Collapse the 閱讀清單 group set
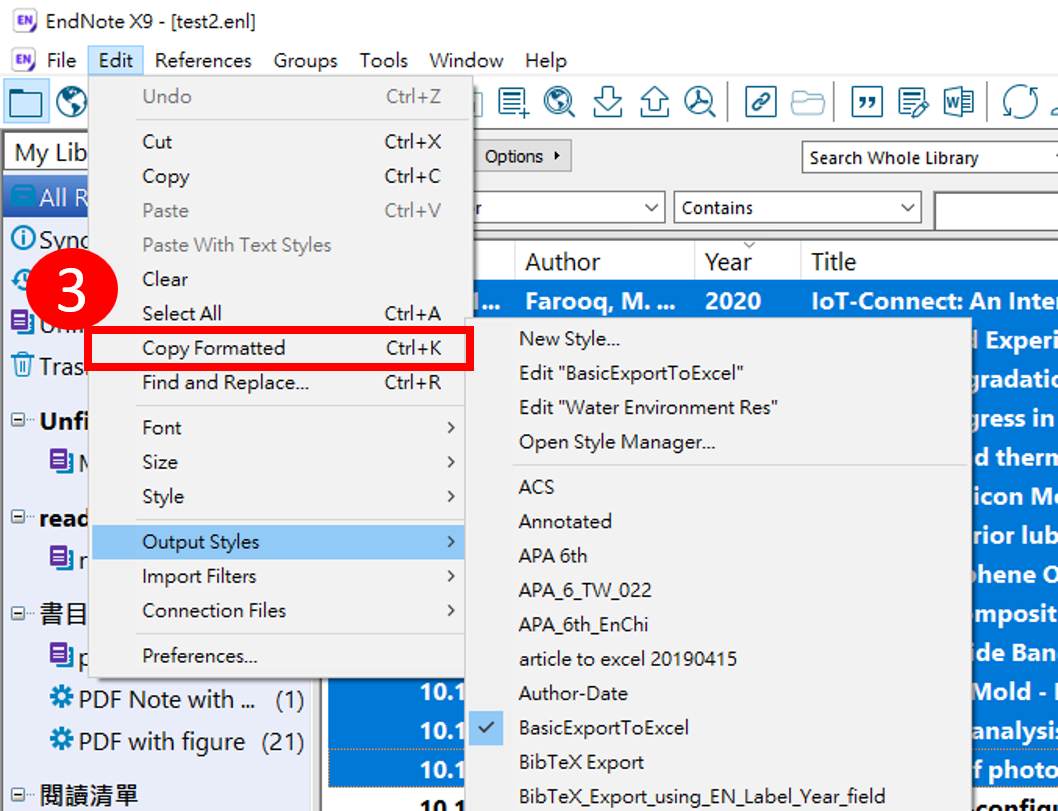This screenshot has width=1058, height=811. (18, 795)
